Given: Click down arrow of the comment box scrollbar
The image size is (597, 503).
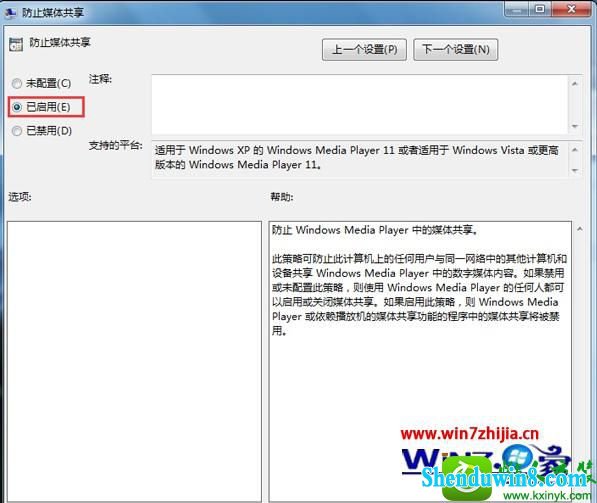Looking at the screenshot, I should coord(575,126).
